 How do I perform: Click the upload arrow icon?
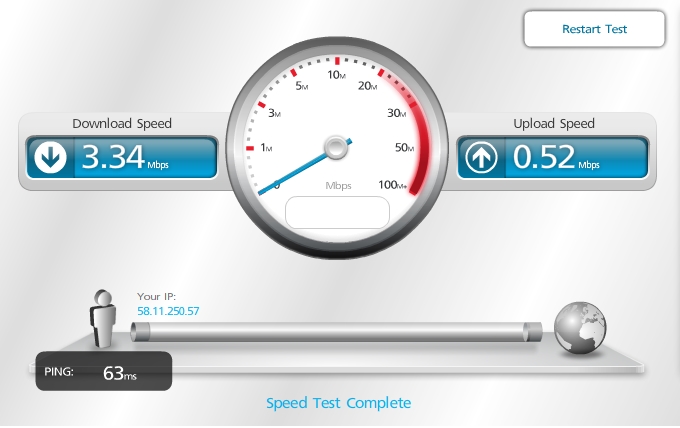[x=481, y=157]
